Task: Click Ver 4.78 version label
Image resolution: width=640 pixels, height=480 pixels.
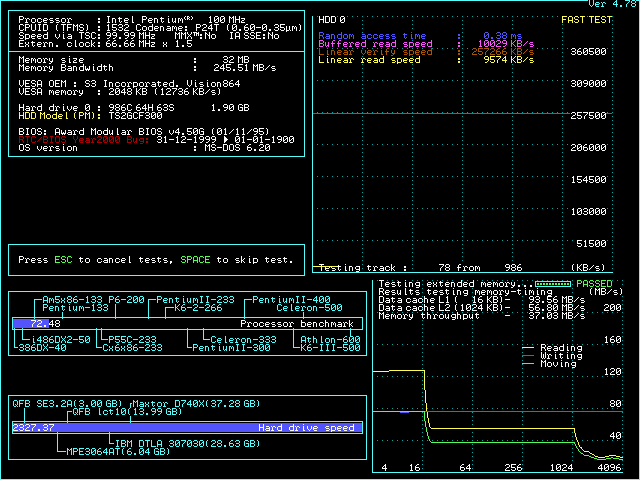Action: (x=612, y=4)
